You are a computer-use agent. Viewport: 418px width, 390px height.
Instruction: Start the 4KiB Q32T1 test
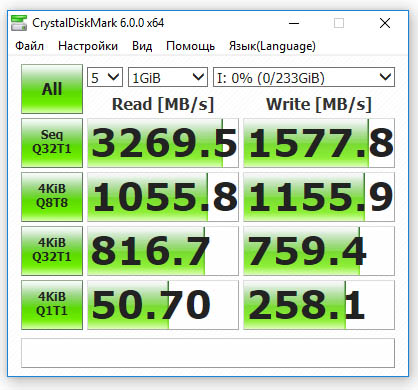(52, 251)
